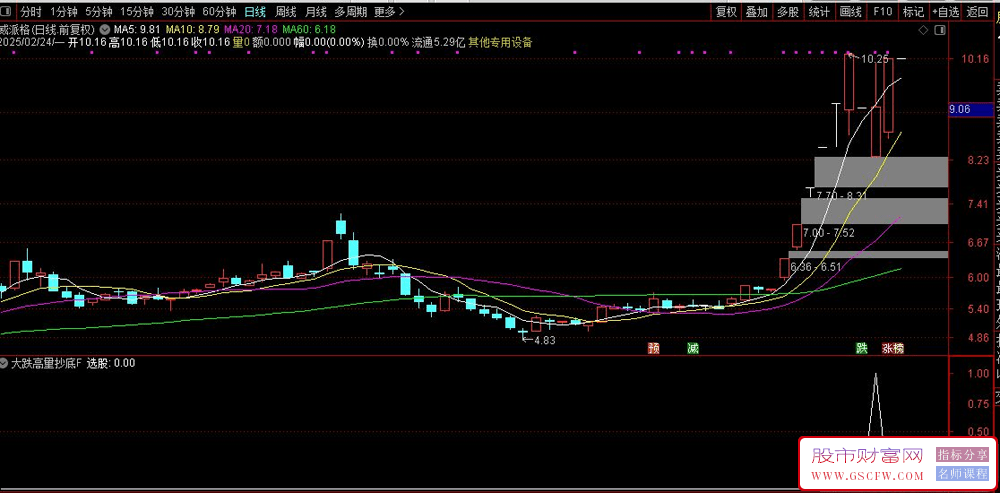Click the 9.06 price marker on axis
Viewport: 1000px width, 493px height.
[960, 110]
